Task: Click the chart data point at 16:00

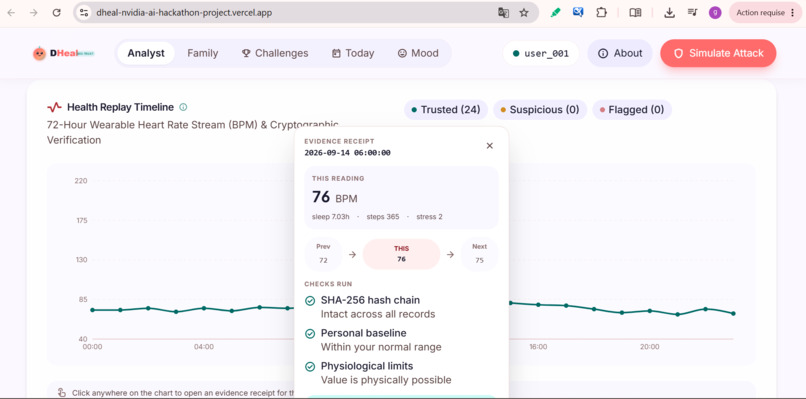Action: 538,304
